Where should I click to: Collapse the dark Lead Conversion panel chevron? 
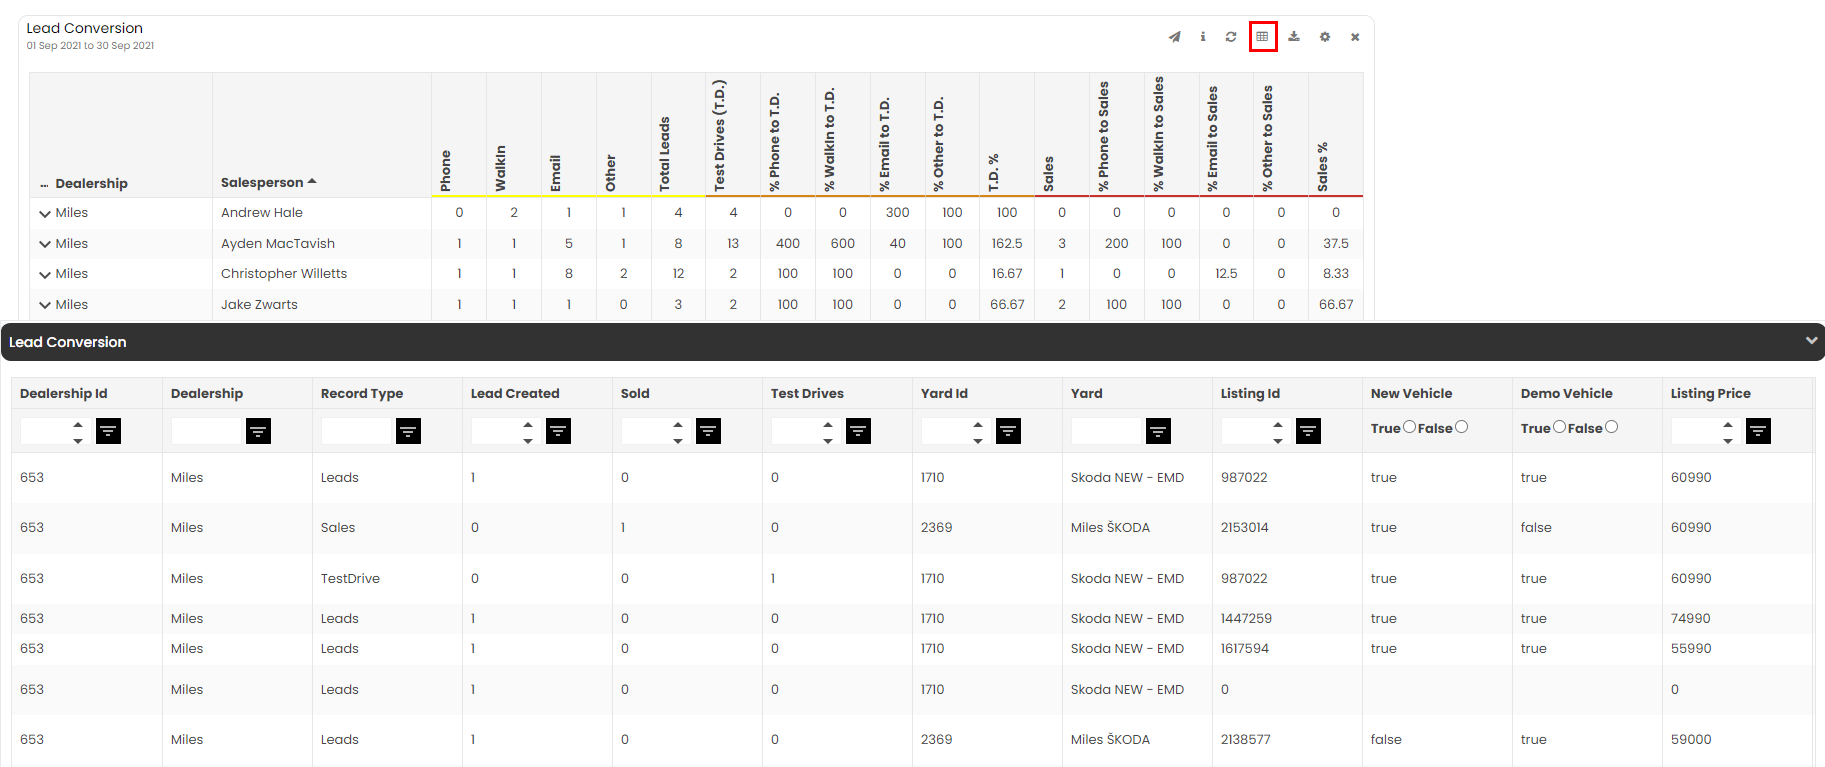[x=1811, y=341]
